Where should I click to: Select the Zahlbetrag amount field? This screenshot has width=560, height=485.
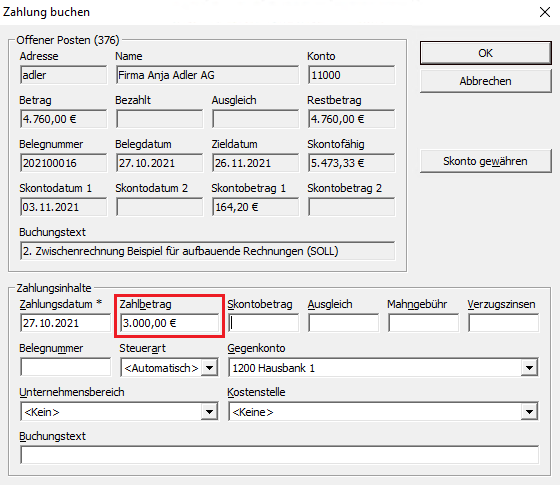click(x=169, y=323)
